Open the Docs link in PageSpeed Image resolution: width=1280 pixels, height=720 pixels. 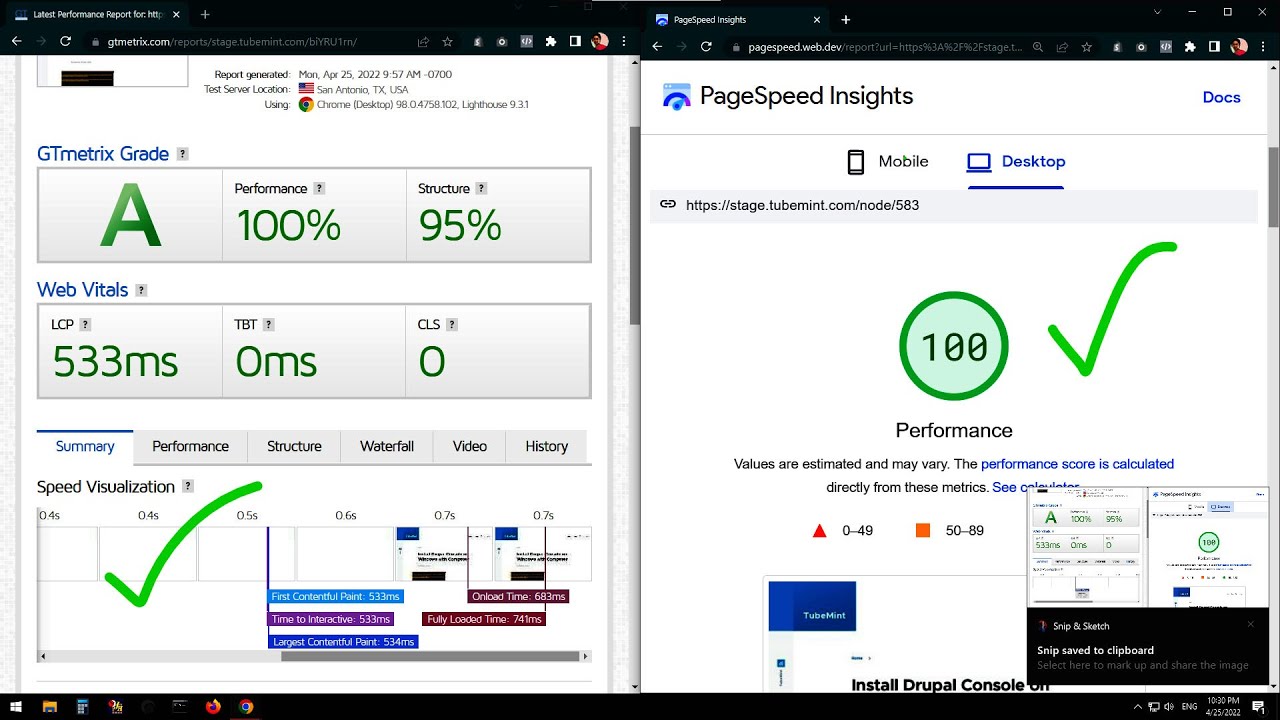1221,97
